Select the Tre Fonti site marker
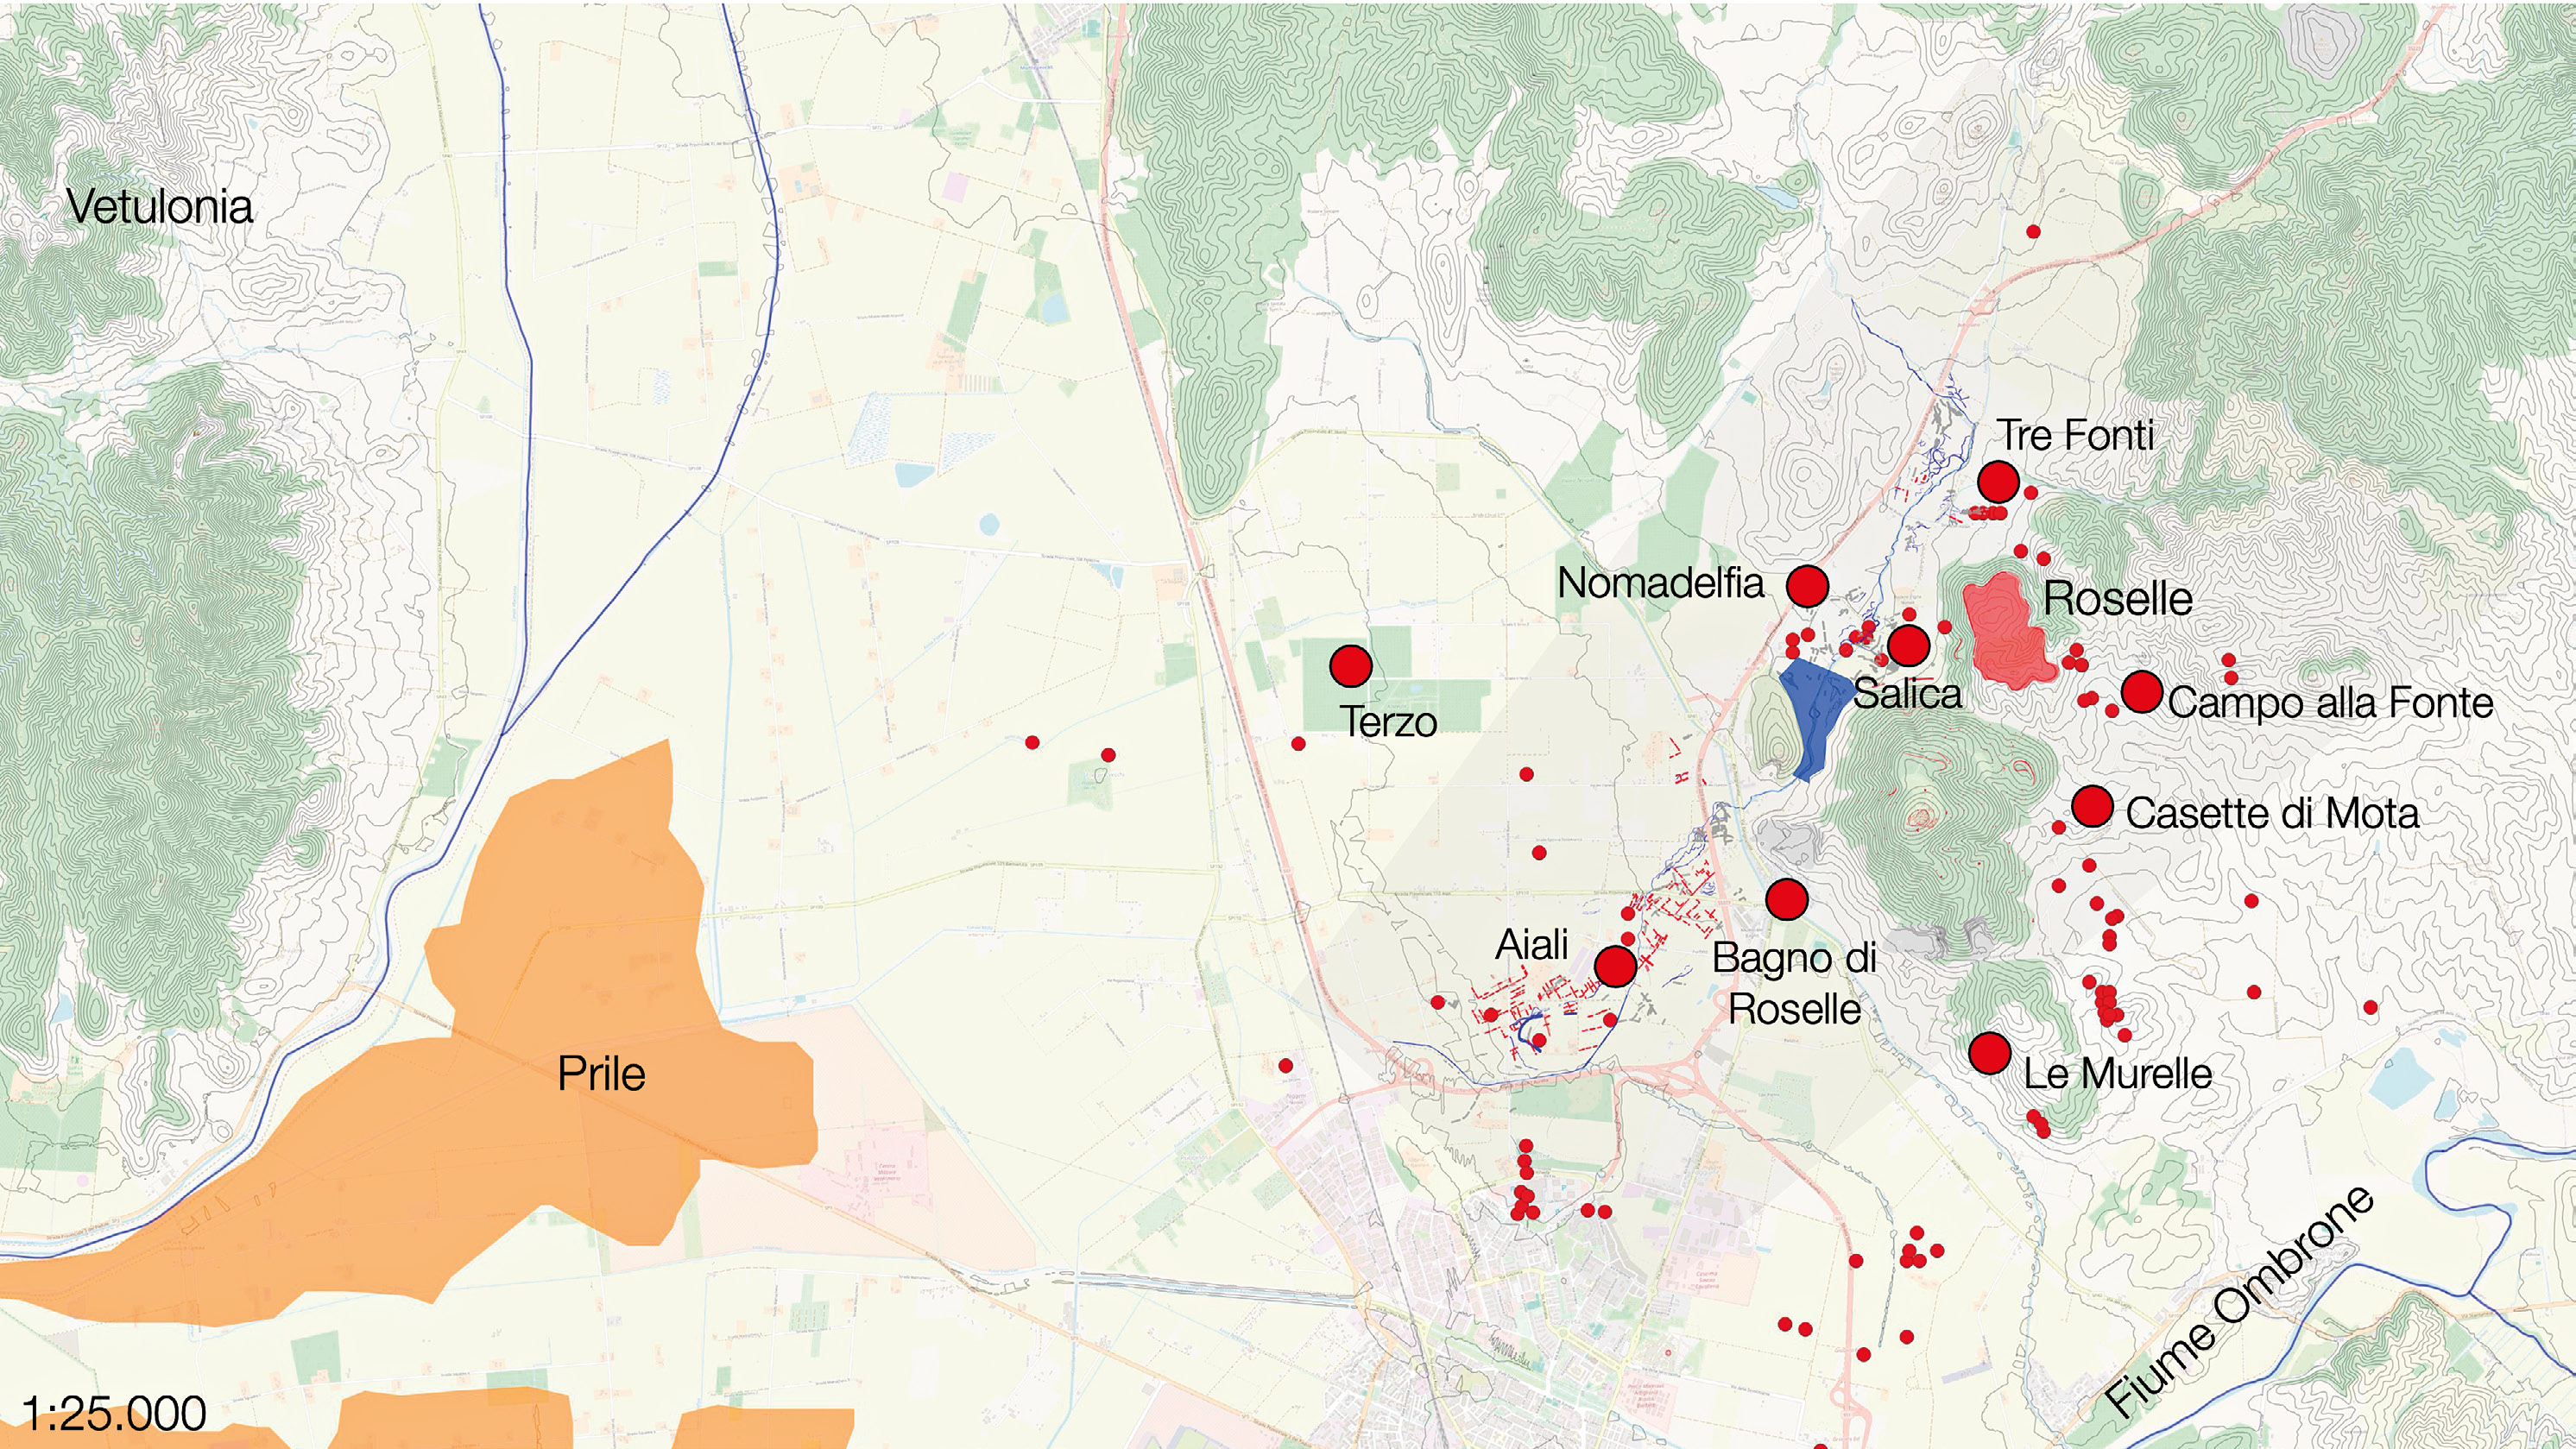 (1998, 482)
